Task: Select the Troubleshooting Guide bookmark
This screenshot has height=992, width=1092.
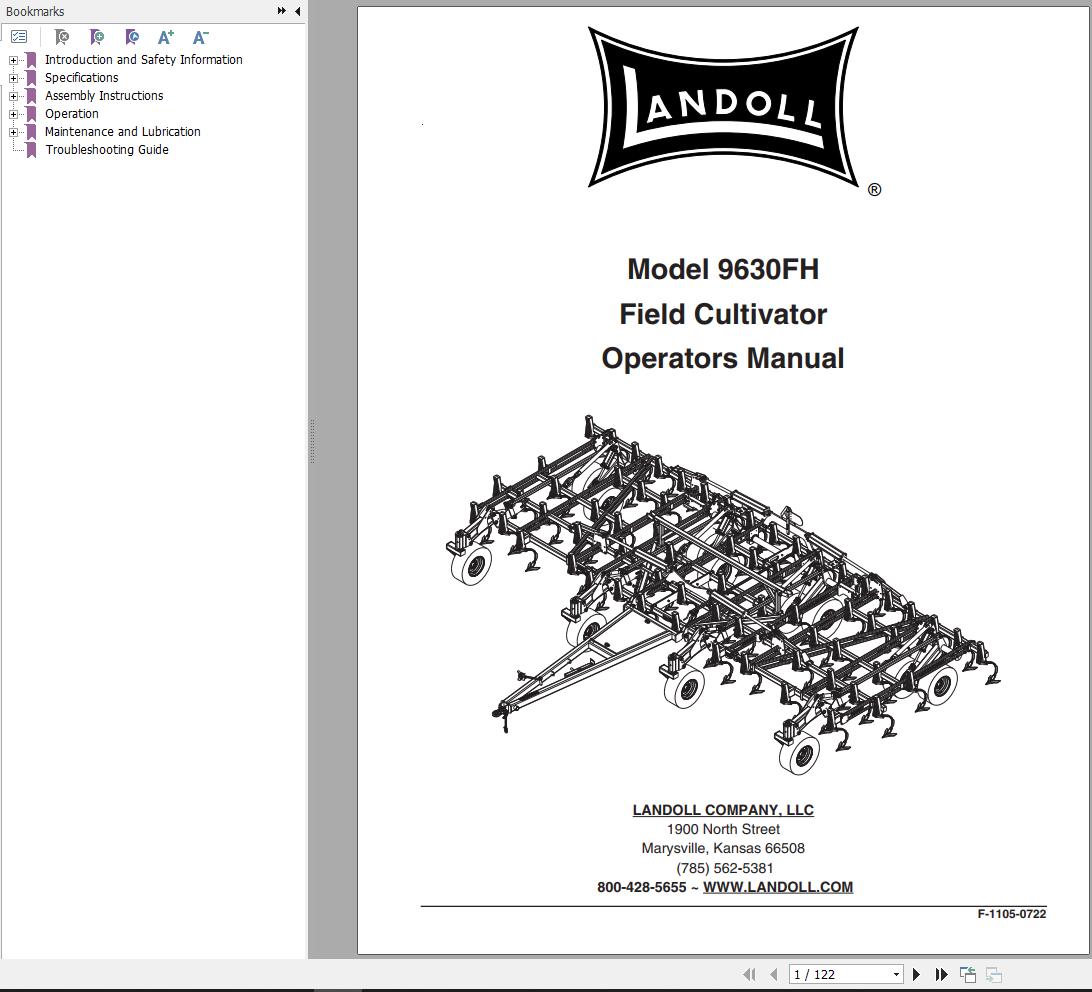Action: pos(107,149)
